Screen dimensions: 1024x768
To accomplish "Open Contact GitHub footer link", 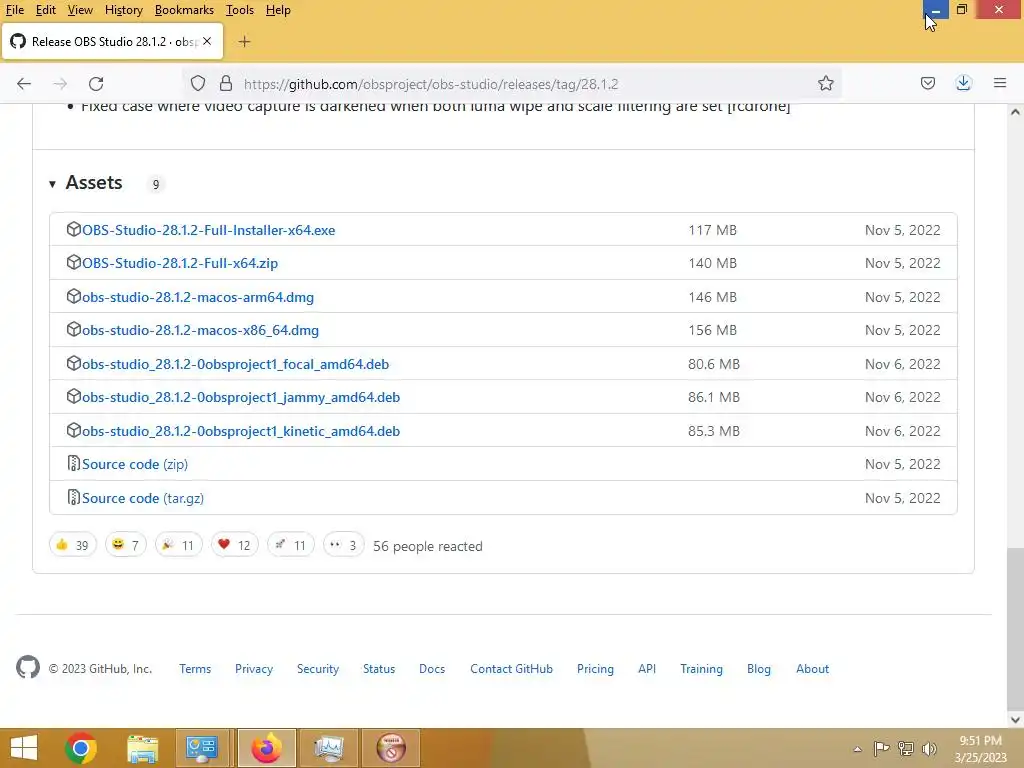I will (x=511, y=669).
